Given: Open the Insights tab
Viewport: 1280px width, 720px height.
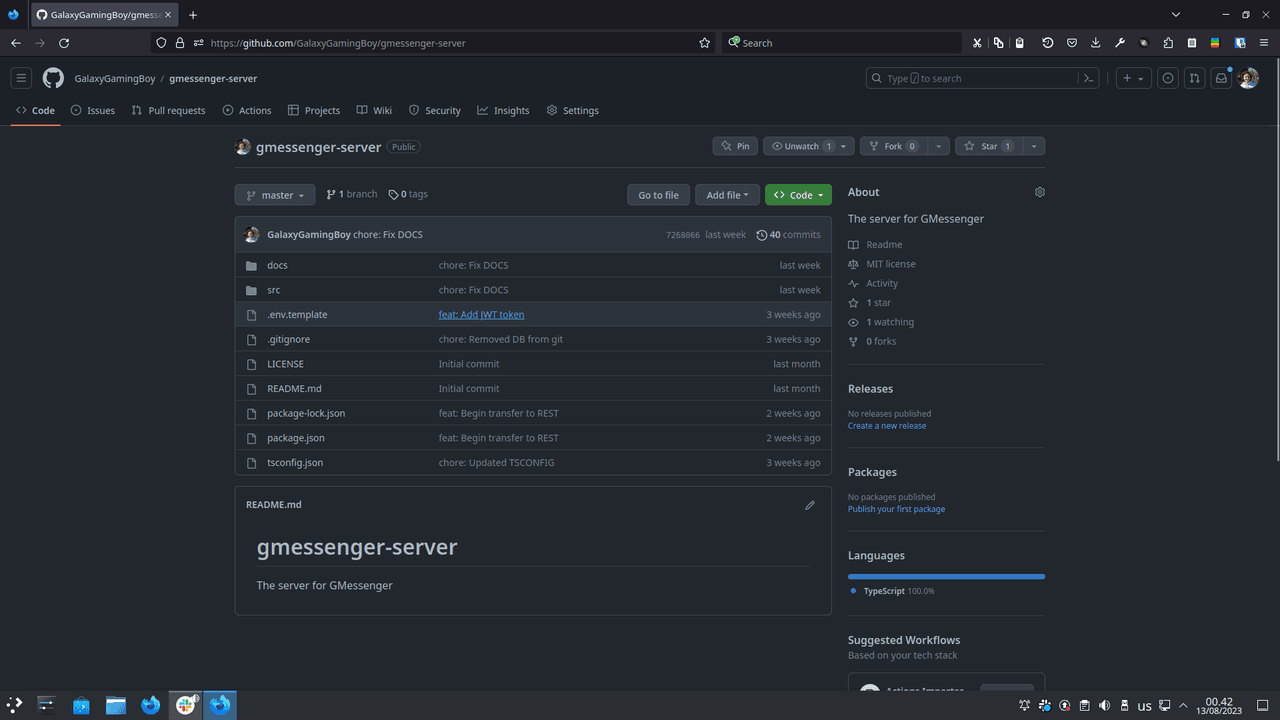Looking at the screenshot, I should pyautogui.click(x=503, y=110).
